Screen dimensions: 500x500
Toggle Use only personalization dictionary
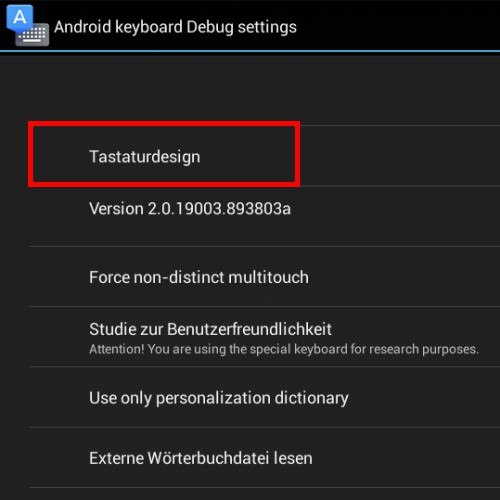(x=265, y=397)
